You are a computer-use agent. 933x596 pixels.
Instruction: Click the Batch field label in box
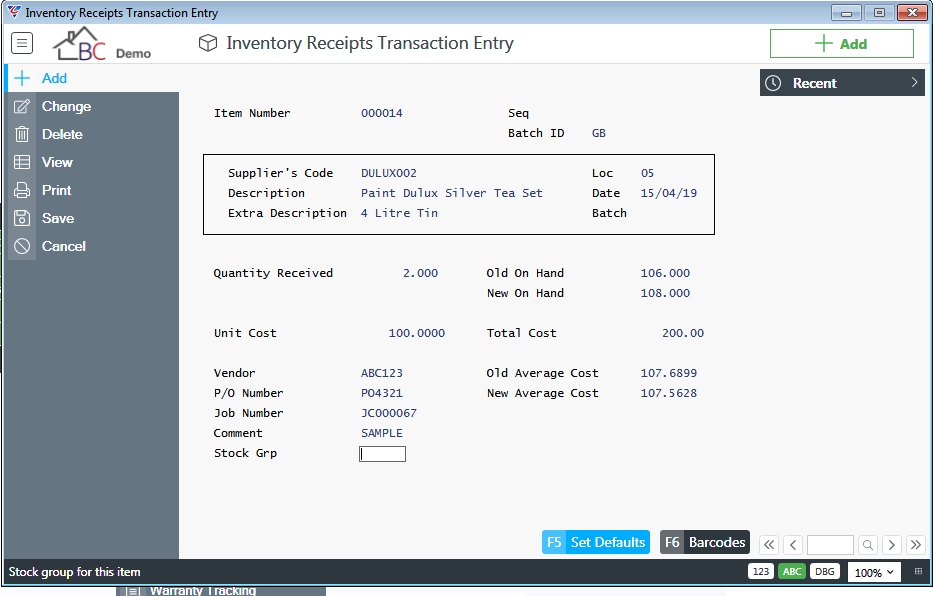[609, 213]
